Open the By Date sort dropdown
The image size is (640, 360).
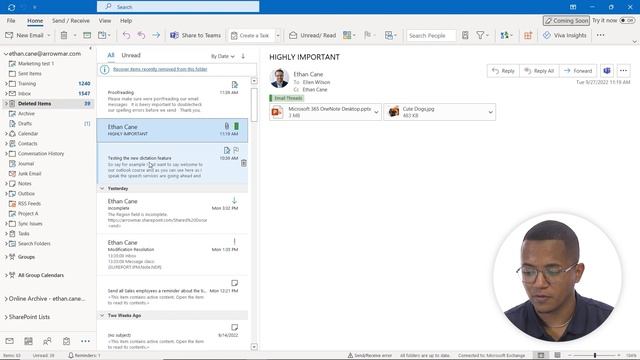pos(222,56)
